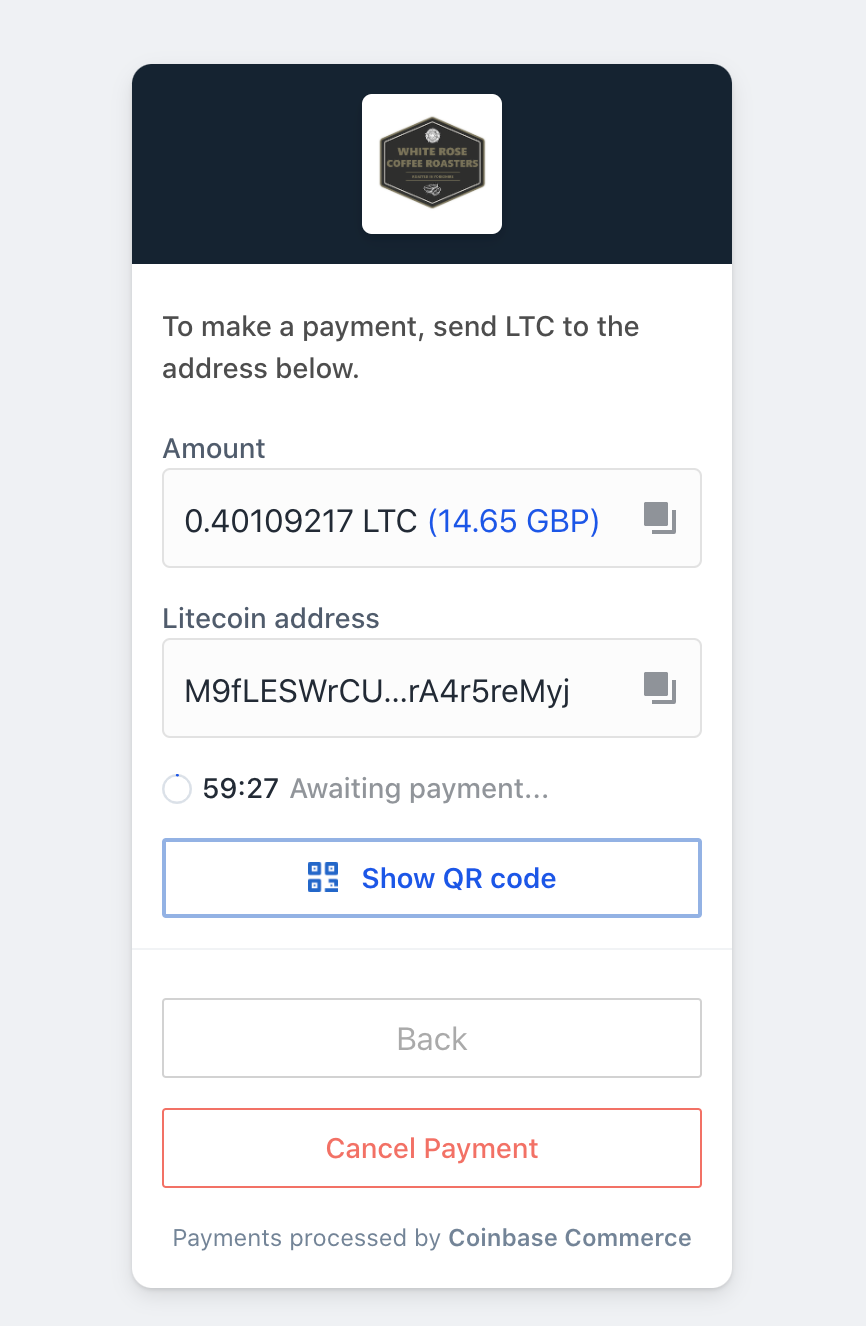Copy the LTC amount value
Viewport: 866px width, 1326px height.
tap(660, 519)
